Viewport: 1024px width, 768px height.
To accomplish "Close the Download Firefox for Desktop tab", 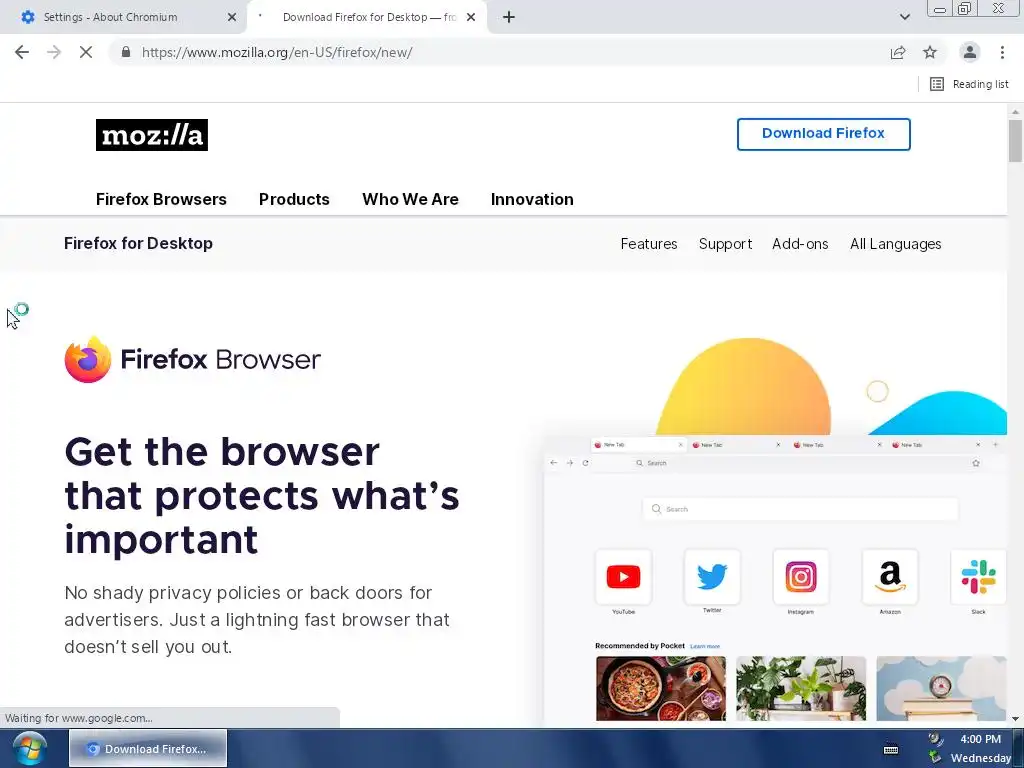I will tap(471, 17).
